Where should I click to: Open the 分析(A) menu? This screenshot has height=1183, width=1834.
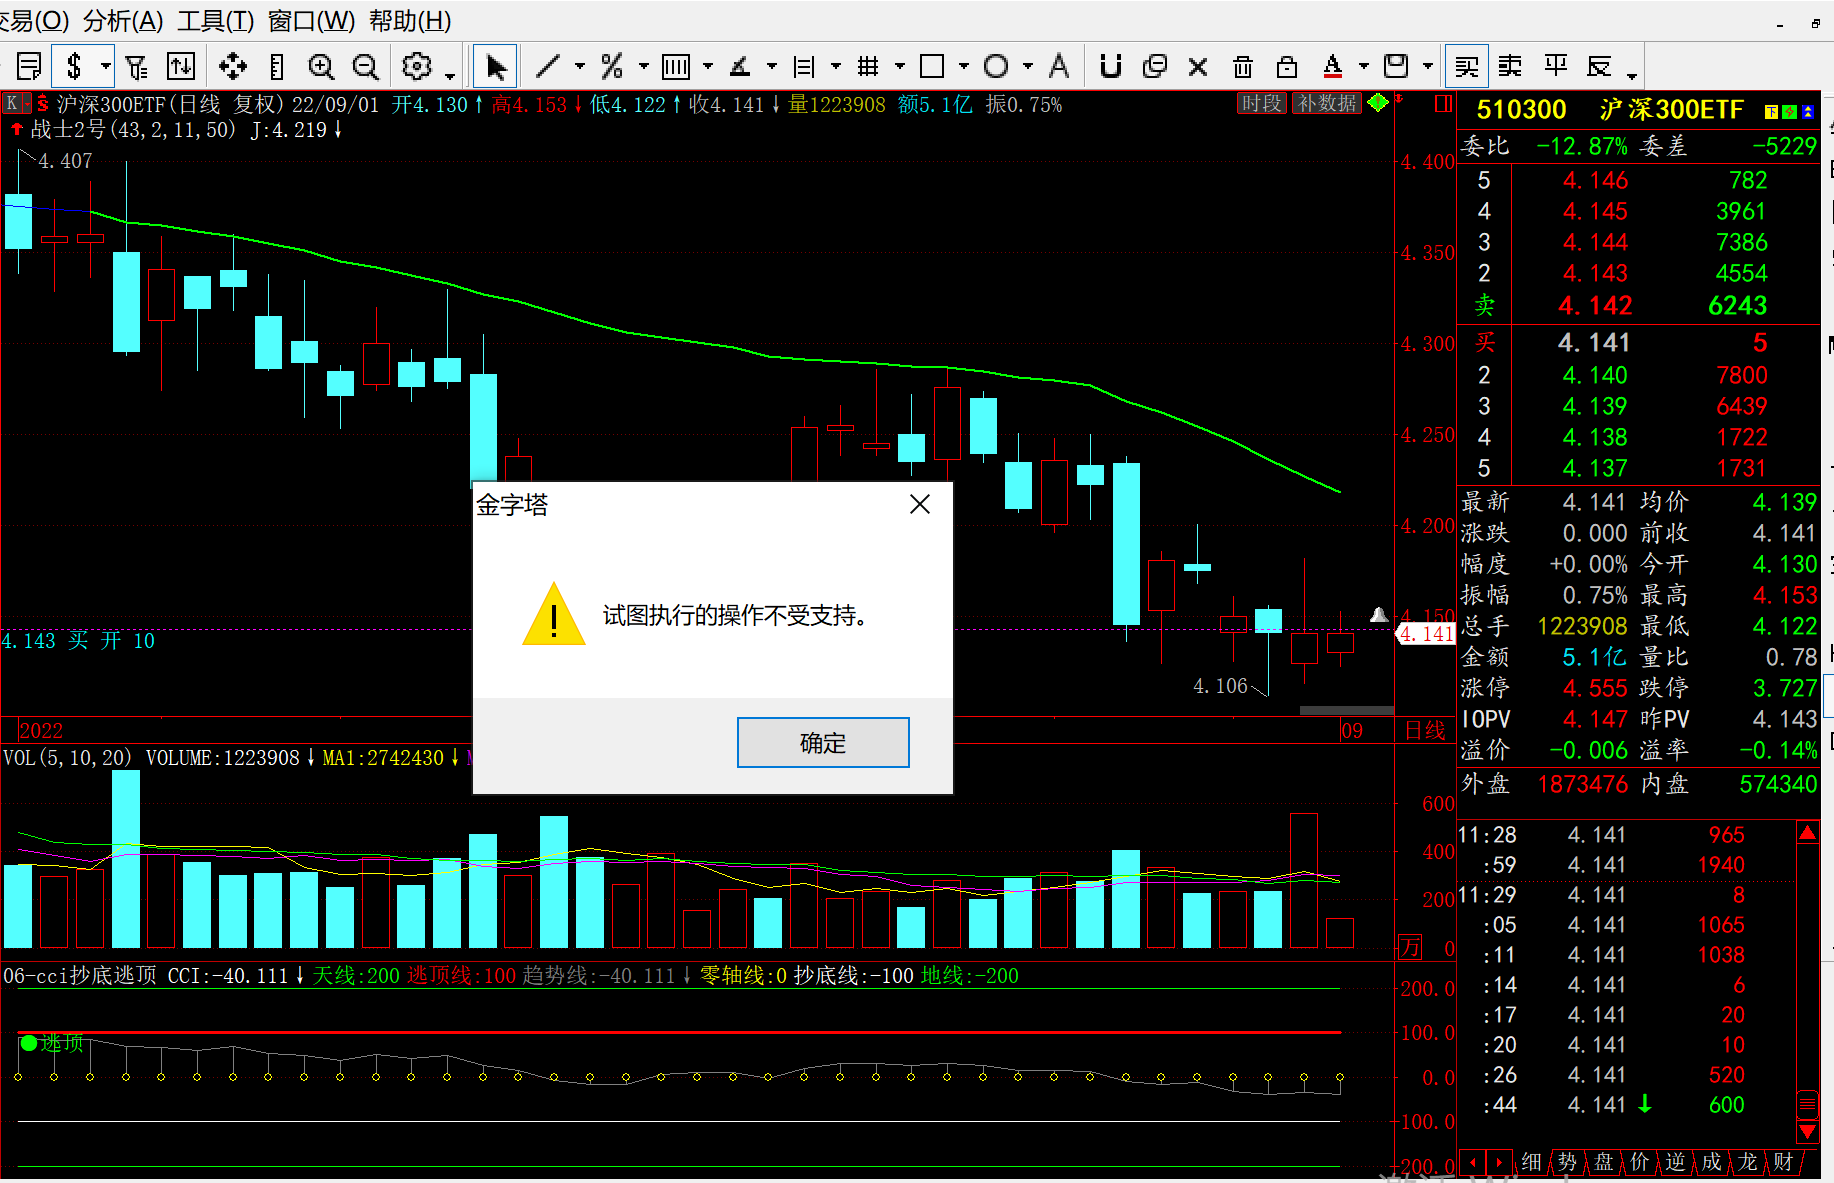(123, 21)
